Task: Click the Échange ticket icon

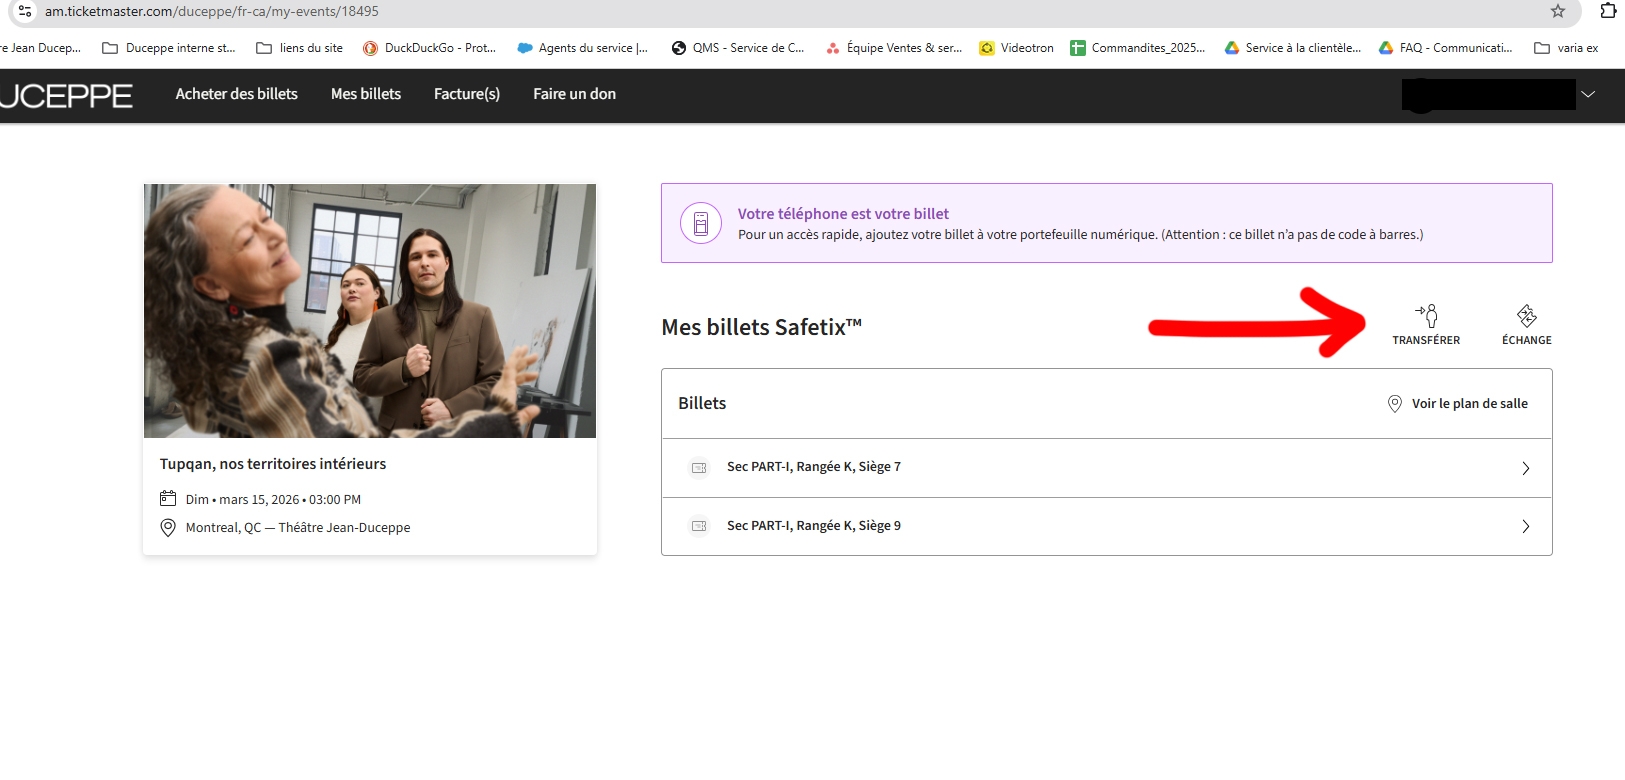Action: pyautogui.click(x=1526, y=316)
